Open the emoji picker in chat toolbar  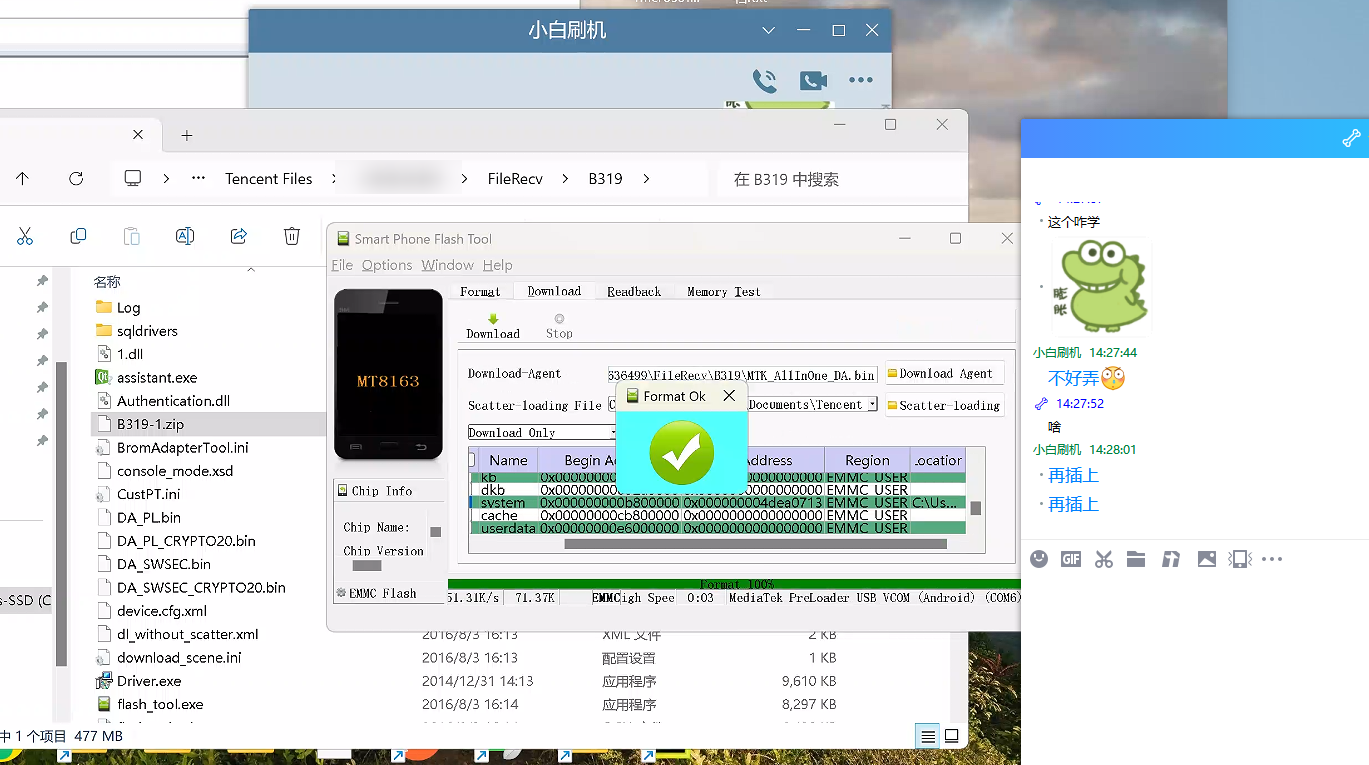click(1039, 559)
